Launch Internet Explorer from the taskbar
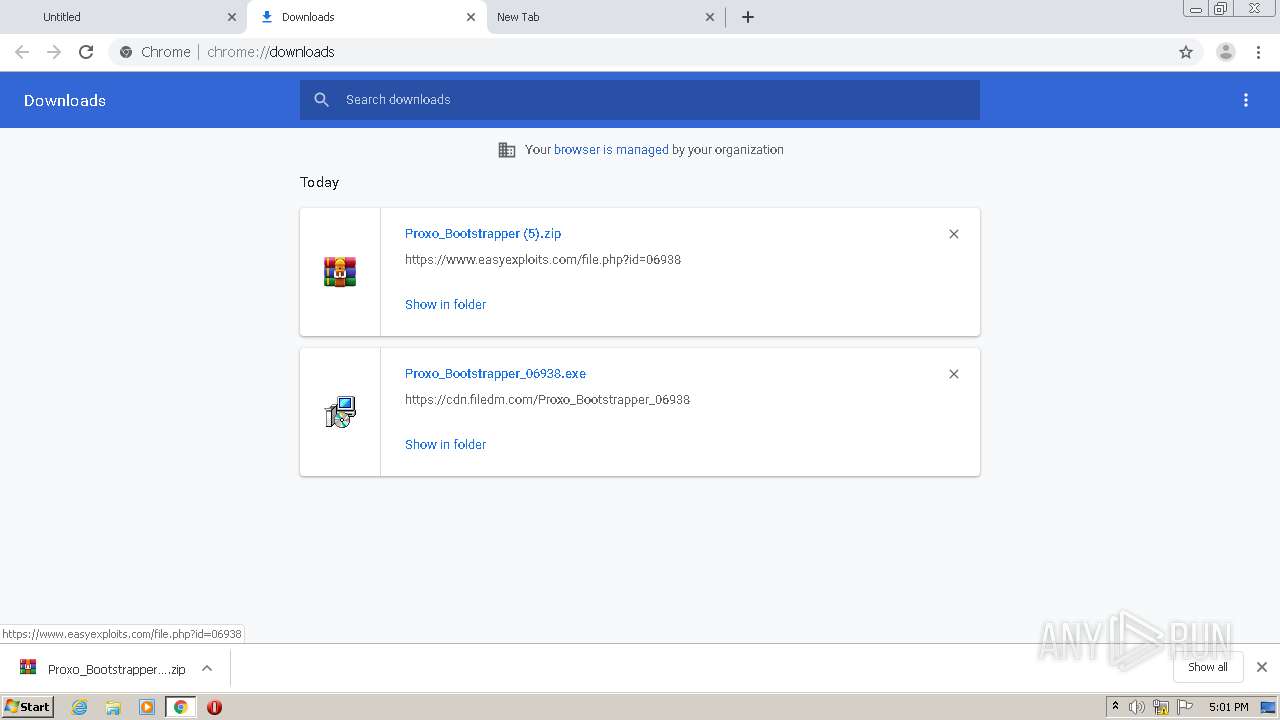1280x720 pixels. pyautogui.click(x=80, y=707)
